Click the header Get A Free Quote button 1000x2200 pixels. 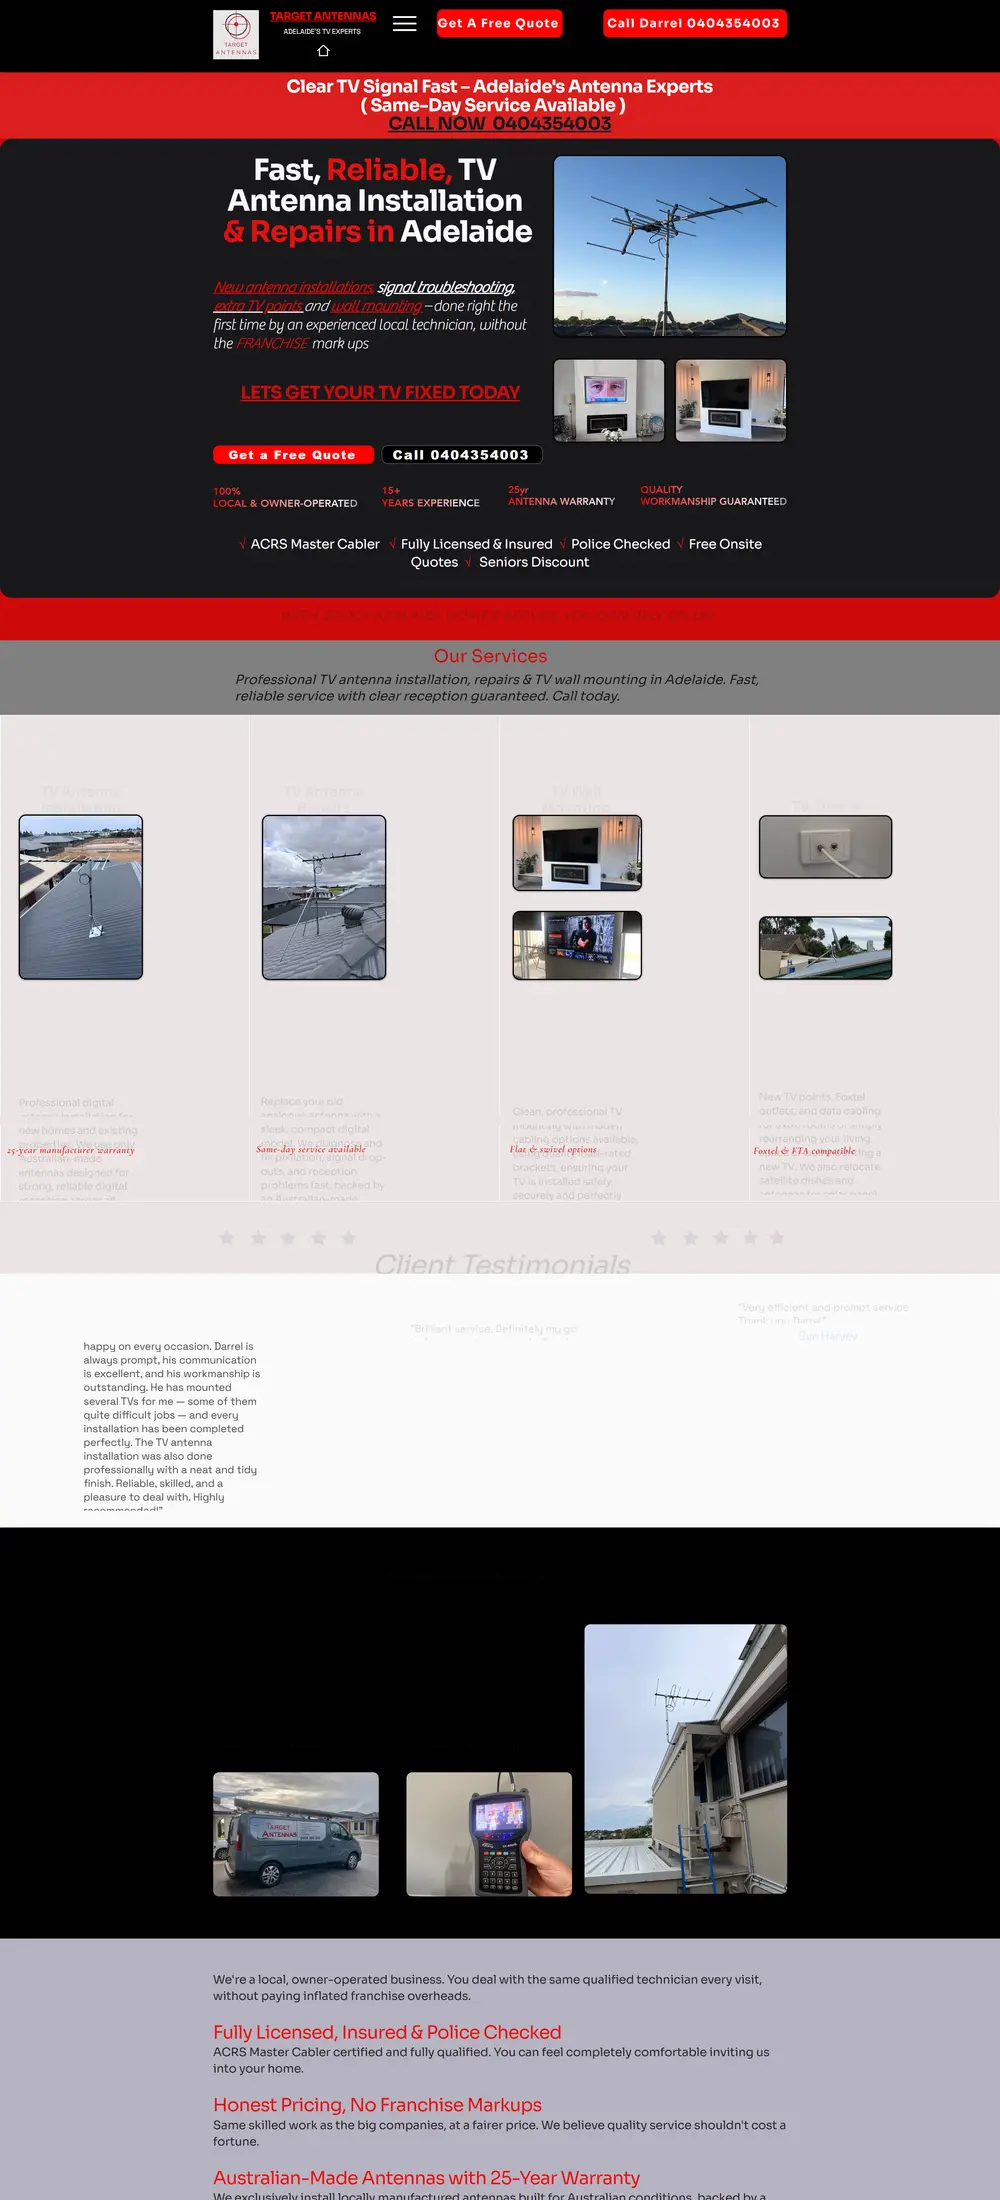(499, 23)
